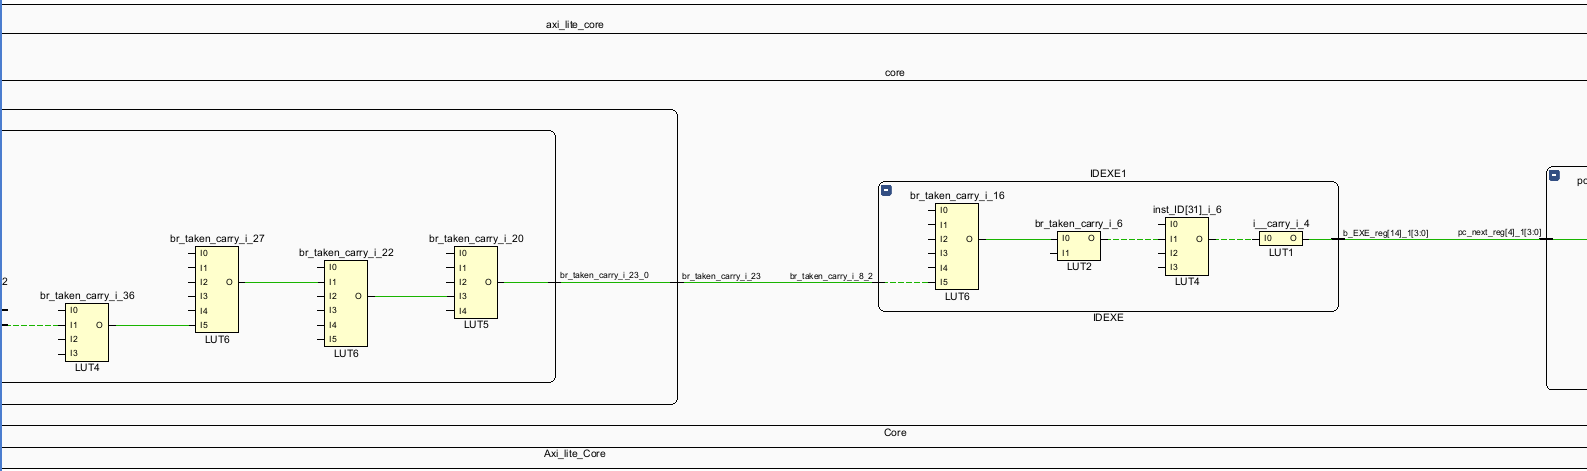Pick the br_taken_carry_i_16 LUT6 cell

pyautogui.click(x=956, y=246)
